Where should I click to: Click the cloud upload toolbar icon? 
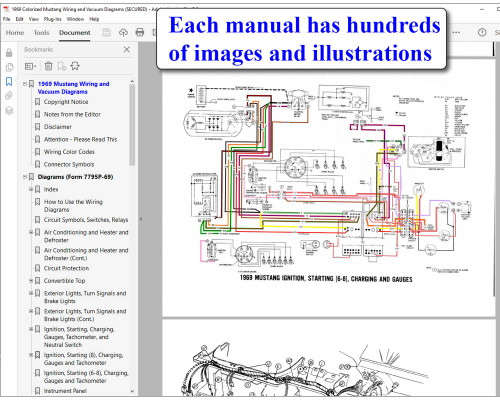[123, 33]
